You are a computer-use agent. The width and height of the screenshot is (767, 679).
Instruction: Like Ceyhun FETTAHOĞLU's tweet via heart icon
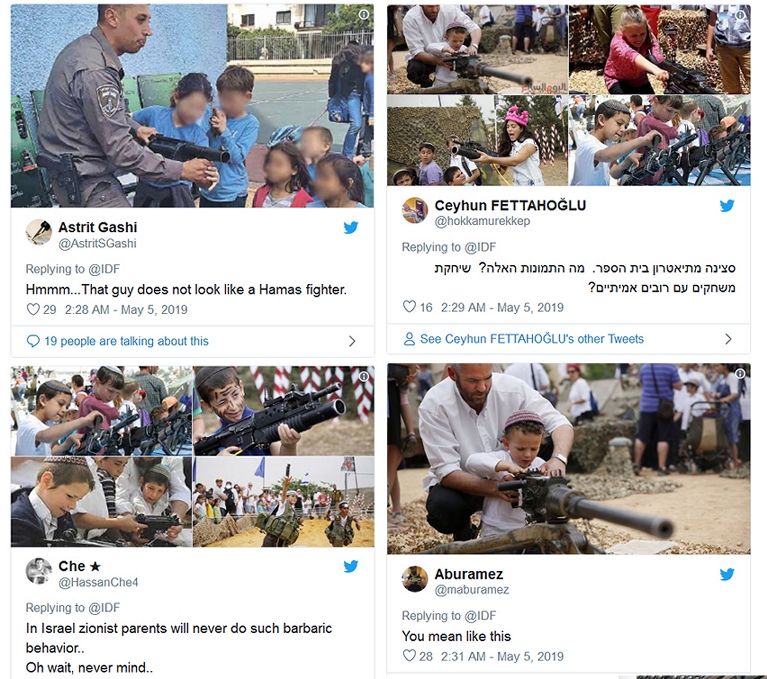(x=409, y=307)
